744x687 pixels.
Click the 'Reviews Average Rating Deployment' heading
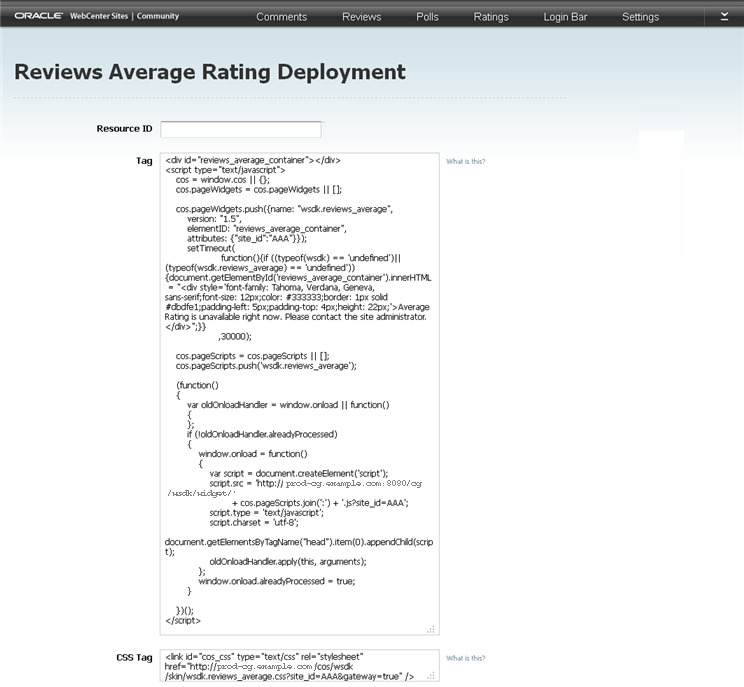[x=210, y=72]
